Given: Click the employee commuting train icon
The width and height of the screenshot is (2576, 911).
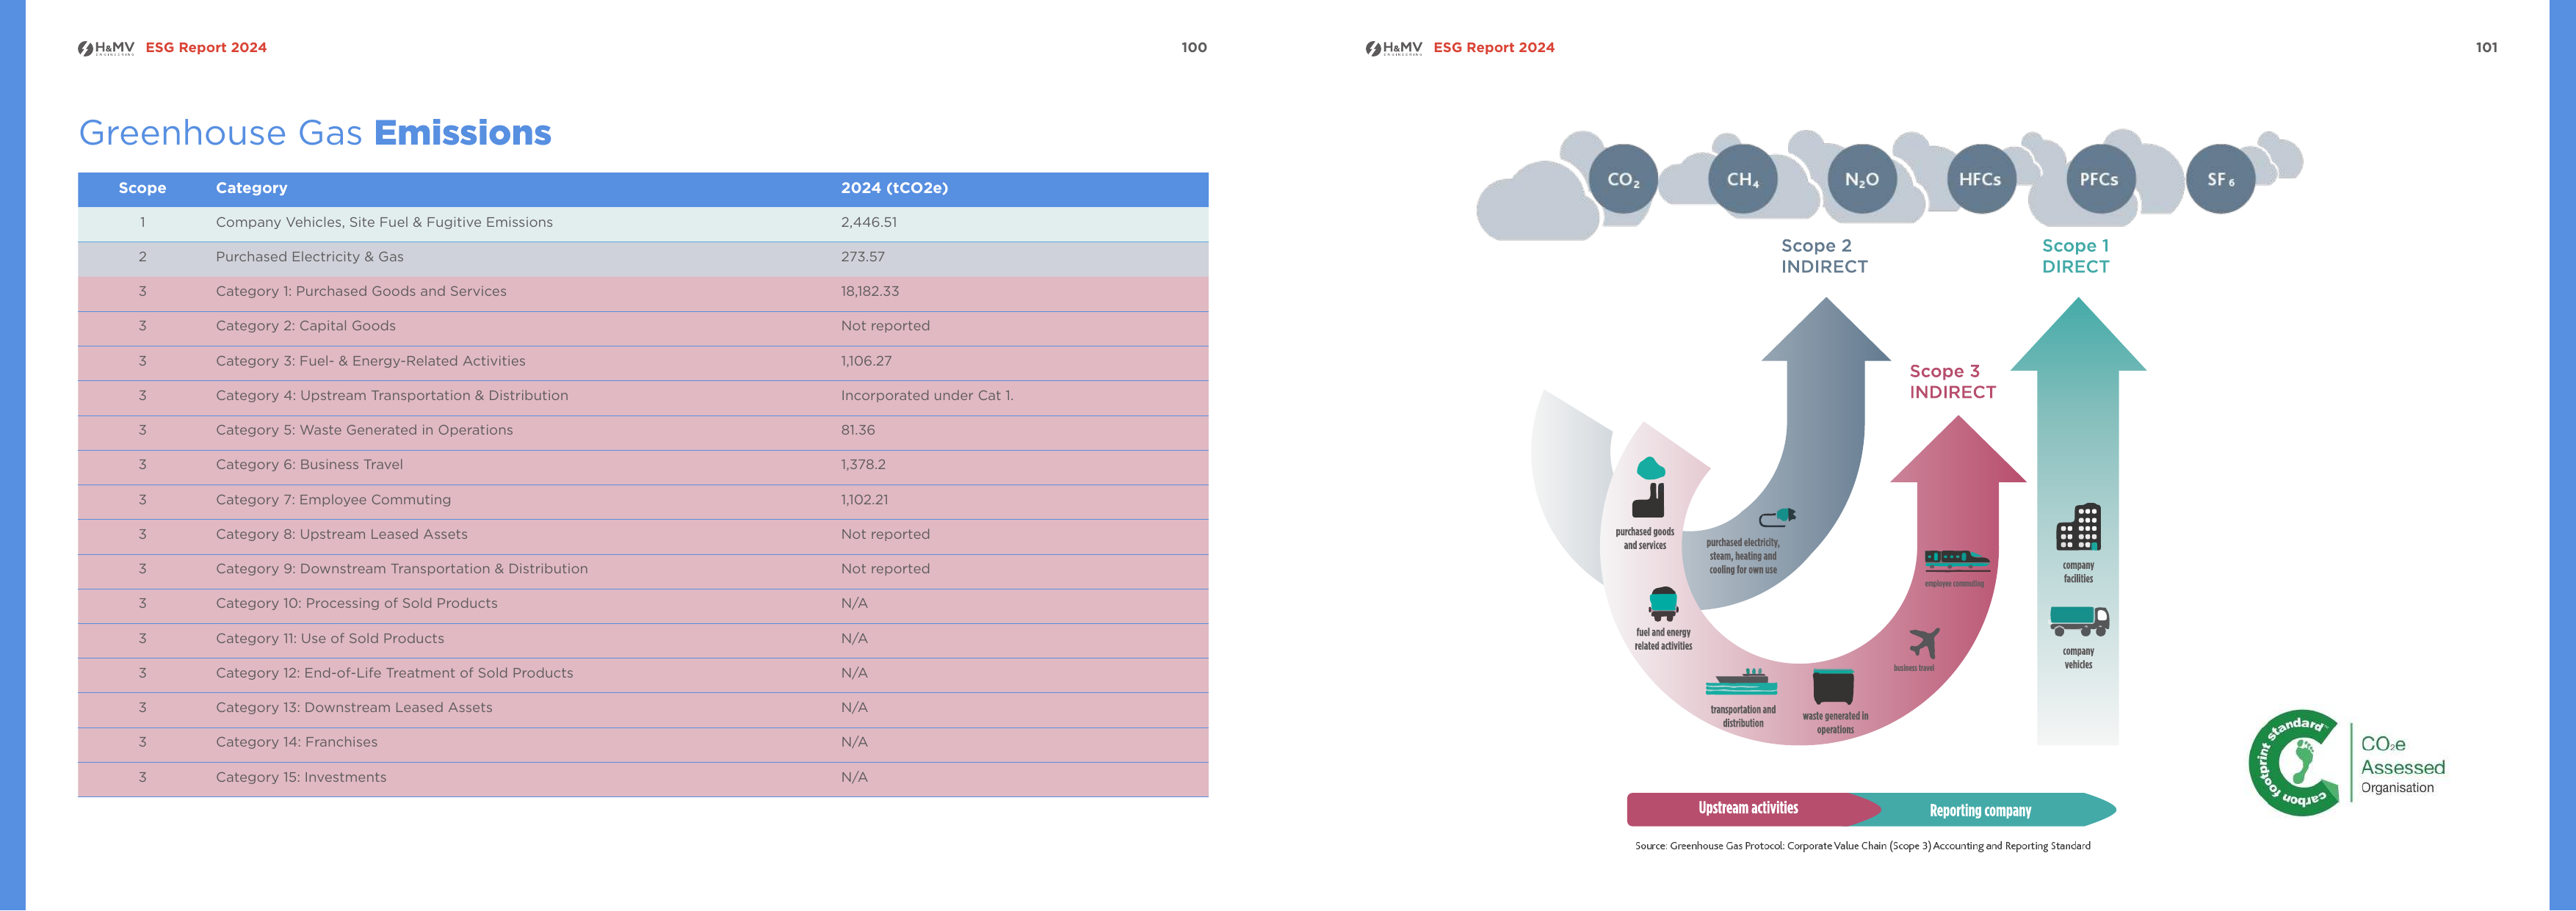Looking at the screenshot, I should 1957,560.
